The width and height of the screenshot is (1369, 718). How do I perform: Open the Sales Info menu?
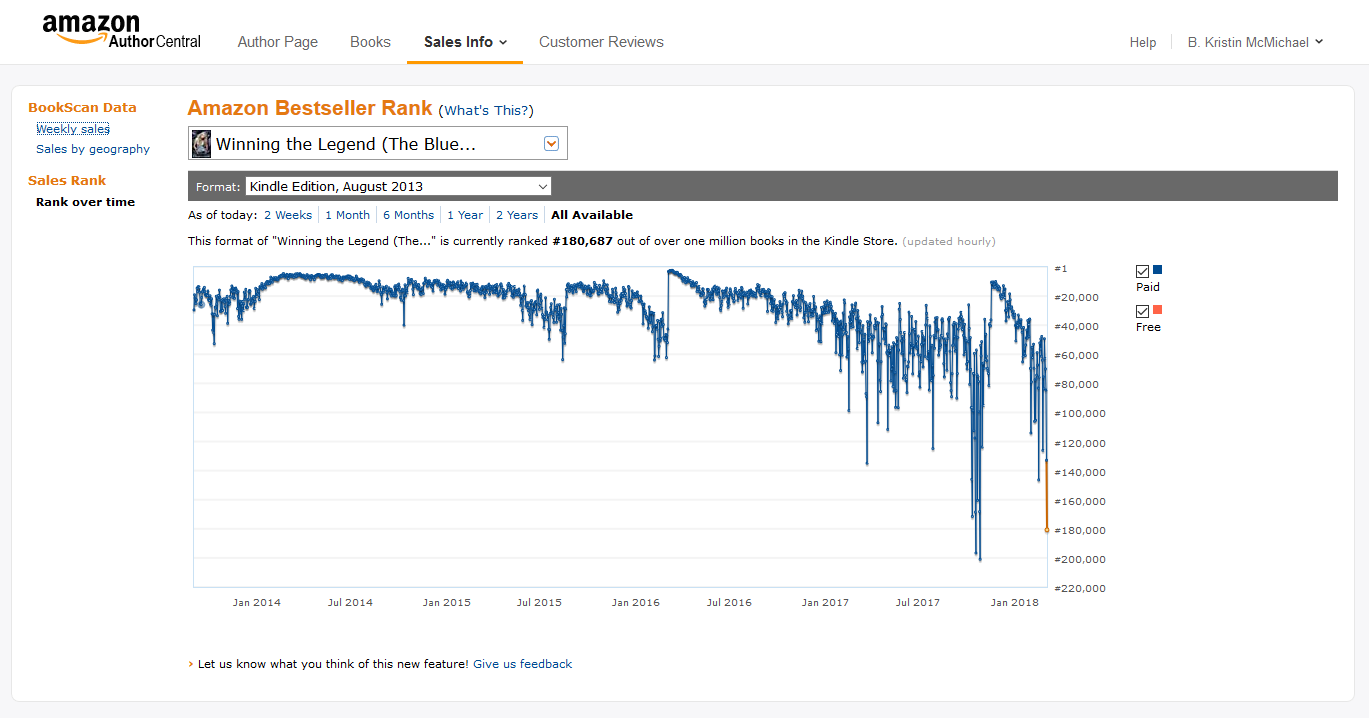(x=465, y=42)
